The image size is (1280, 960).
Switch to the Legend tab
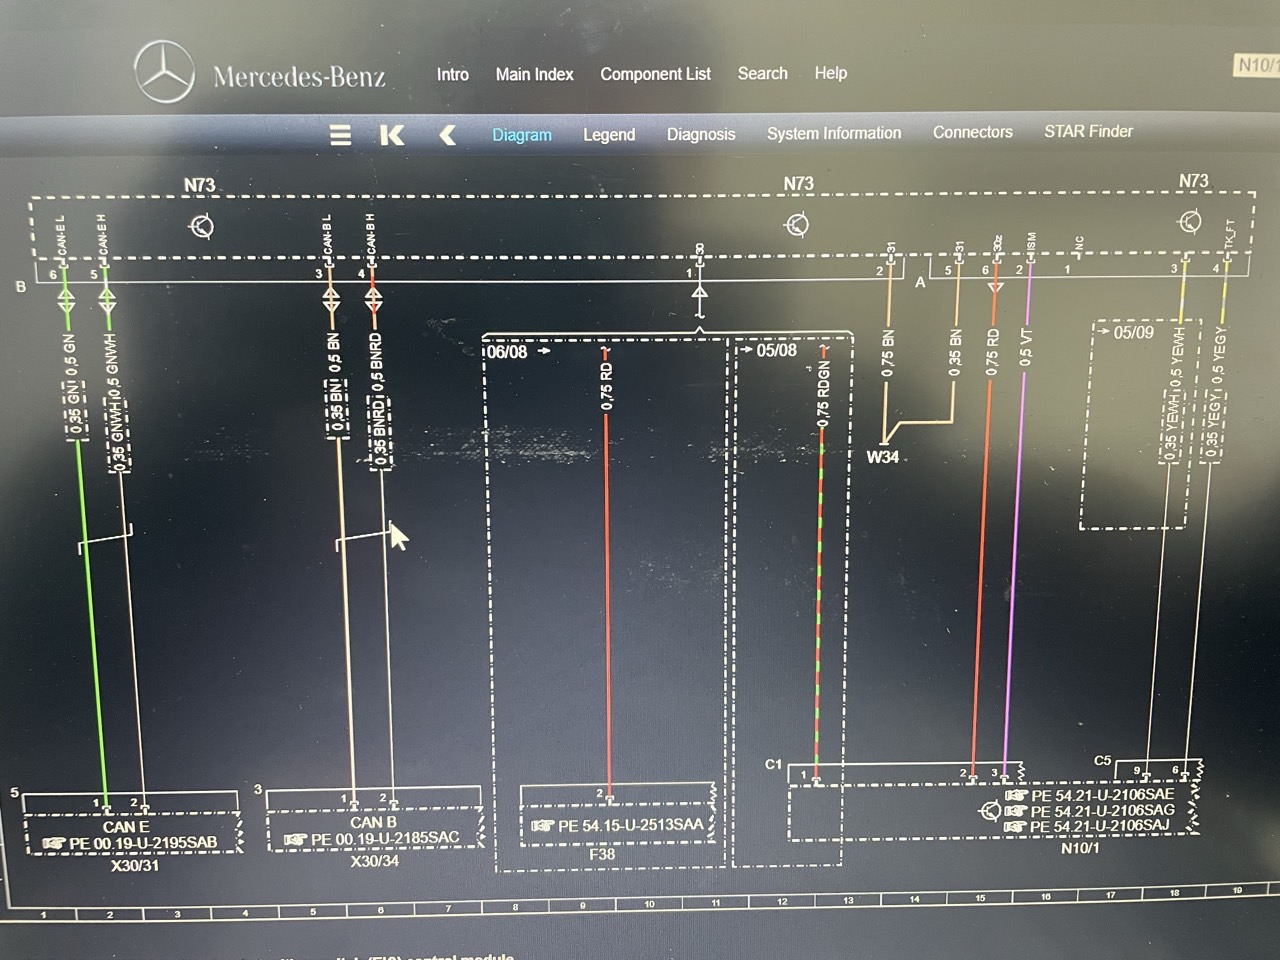coord(609,134)
